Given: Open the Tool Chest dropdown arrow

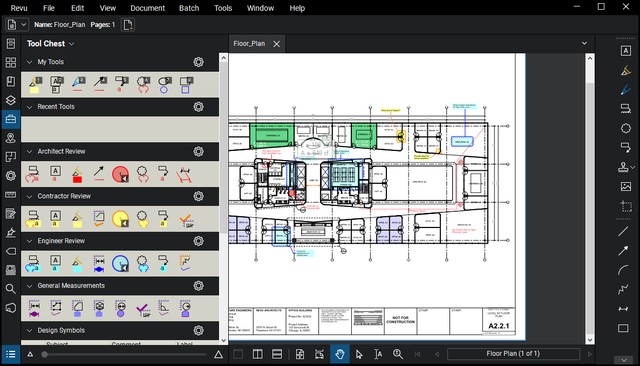Looking at the screenshot, I should [x=71, y=44].
